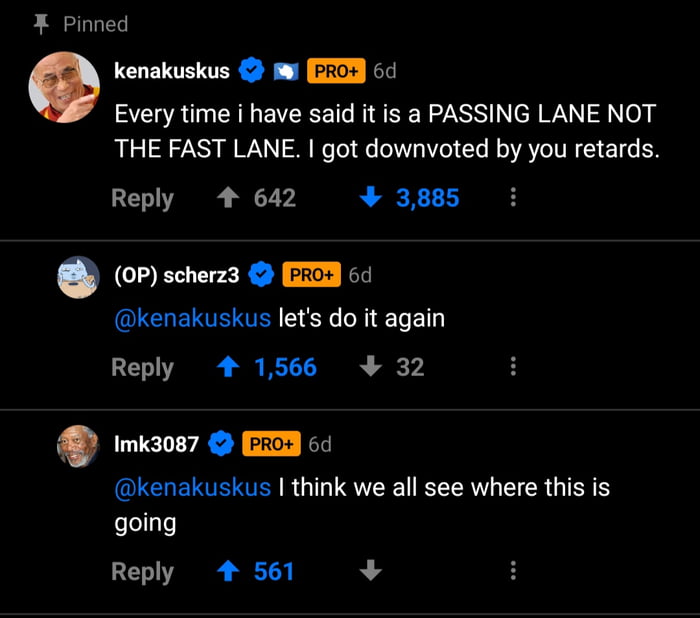Expand options menu for lmk3087 comment

[513, 571]
